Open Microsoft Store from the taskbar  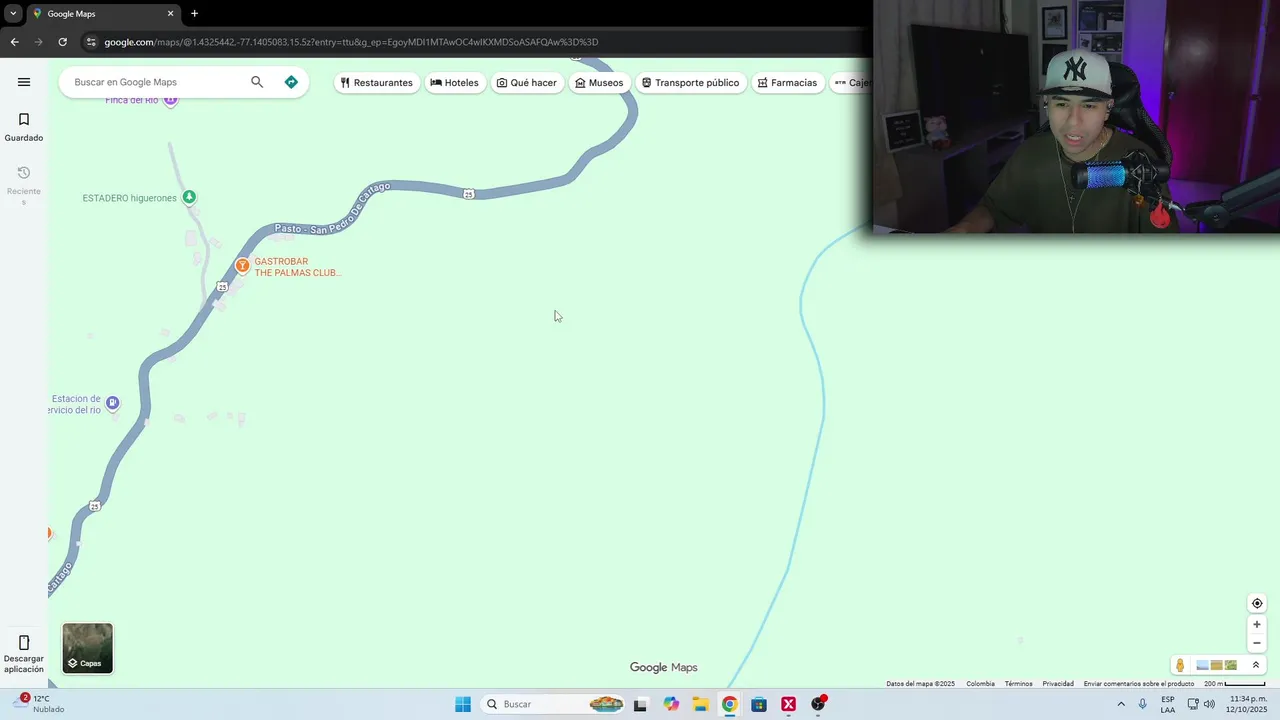[759, 704]
